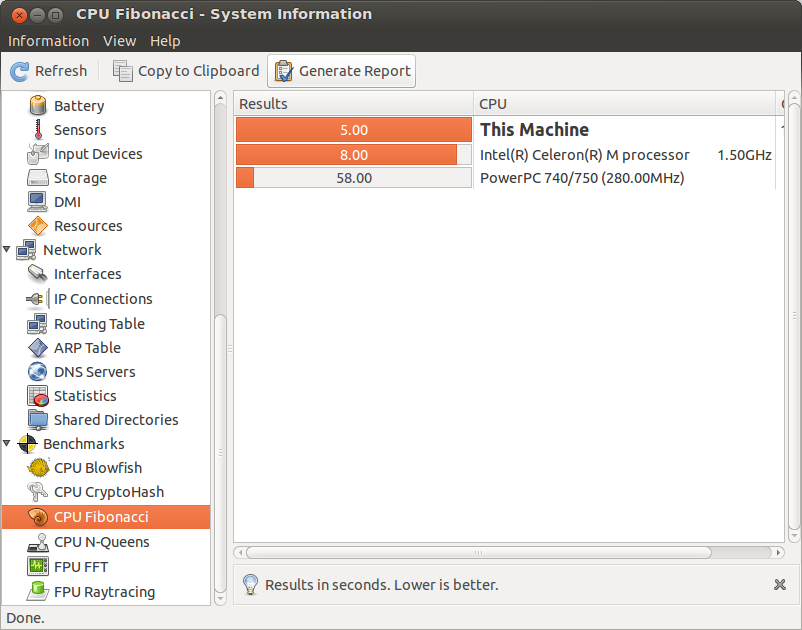
Task: Open the Resources diamond icon
Action: pyautogui.click(x=38, y=226)
